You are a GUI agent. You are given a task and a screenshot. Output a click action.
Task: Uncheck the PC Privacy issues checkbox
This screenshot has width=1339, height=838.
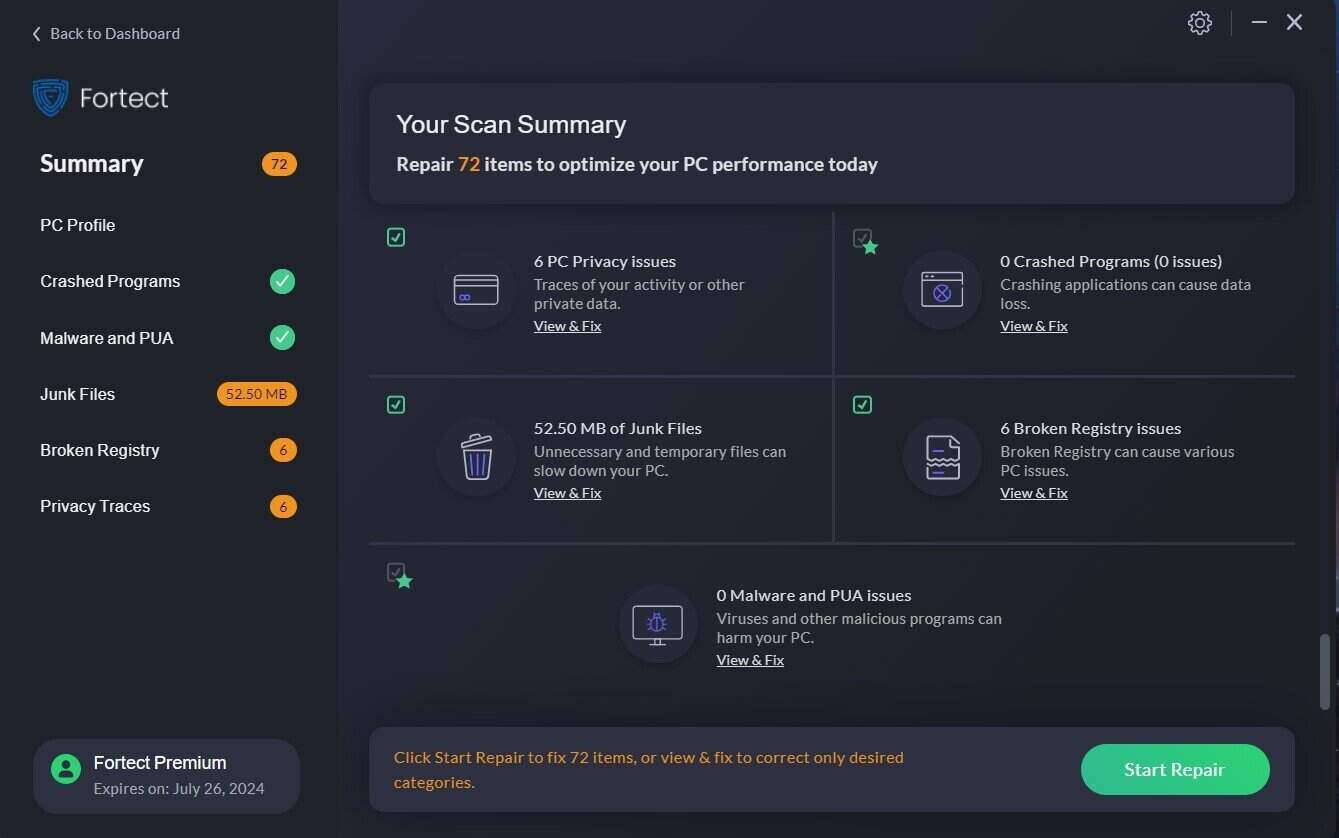click(x=396, y=237)
